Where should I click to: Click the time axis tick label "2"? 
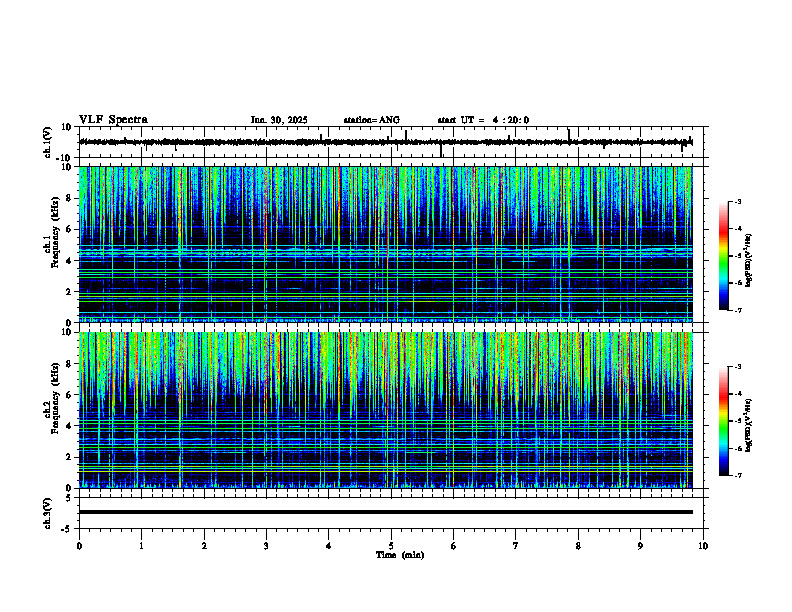click(x=204, y=546)
